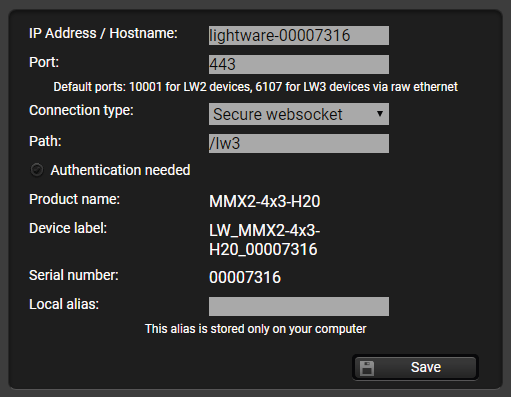Click the serial number value 00007316

point(245,277)
